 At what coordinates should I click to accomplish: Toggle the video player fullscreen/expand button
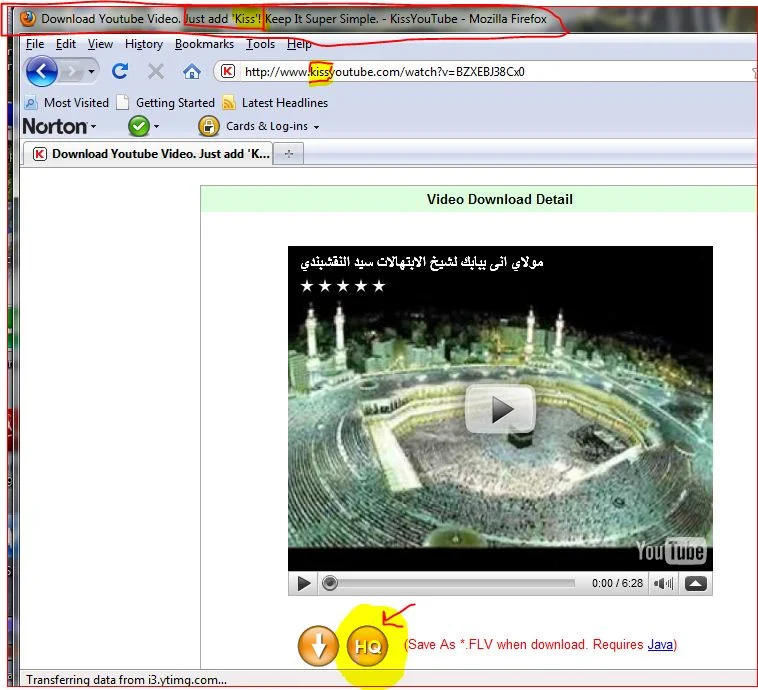[x=696, y=584]
